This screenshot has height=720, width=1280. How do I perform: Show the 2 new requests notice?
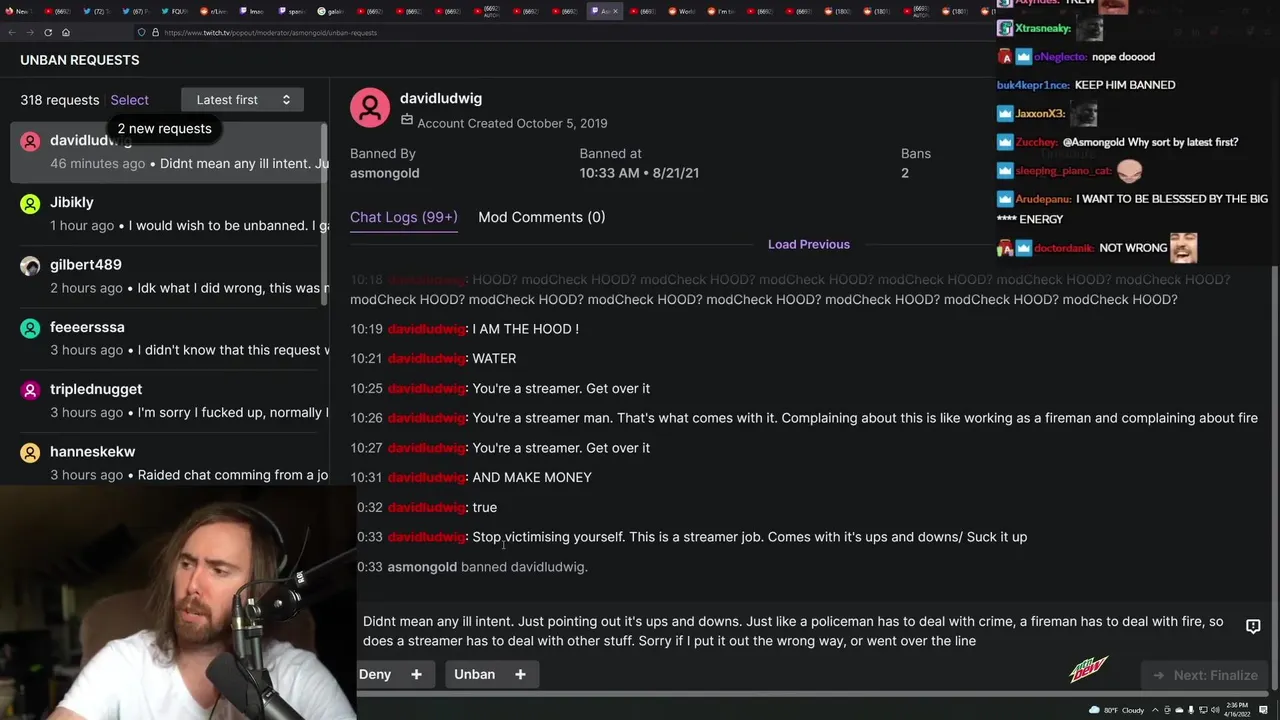click(164, 128)
